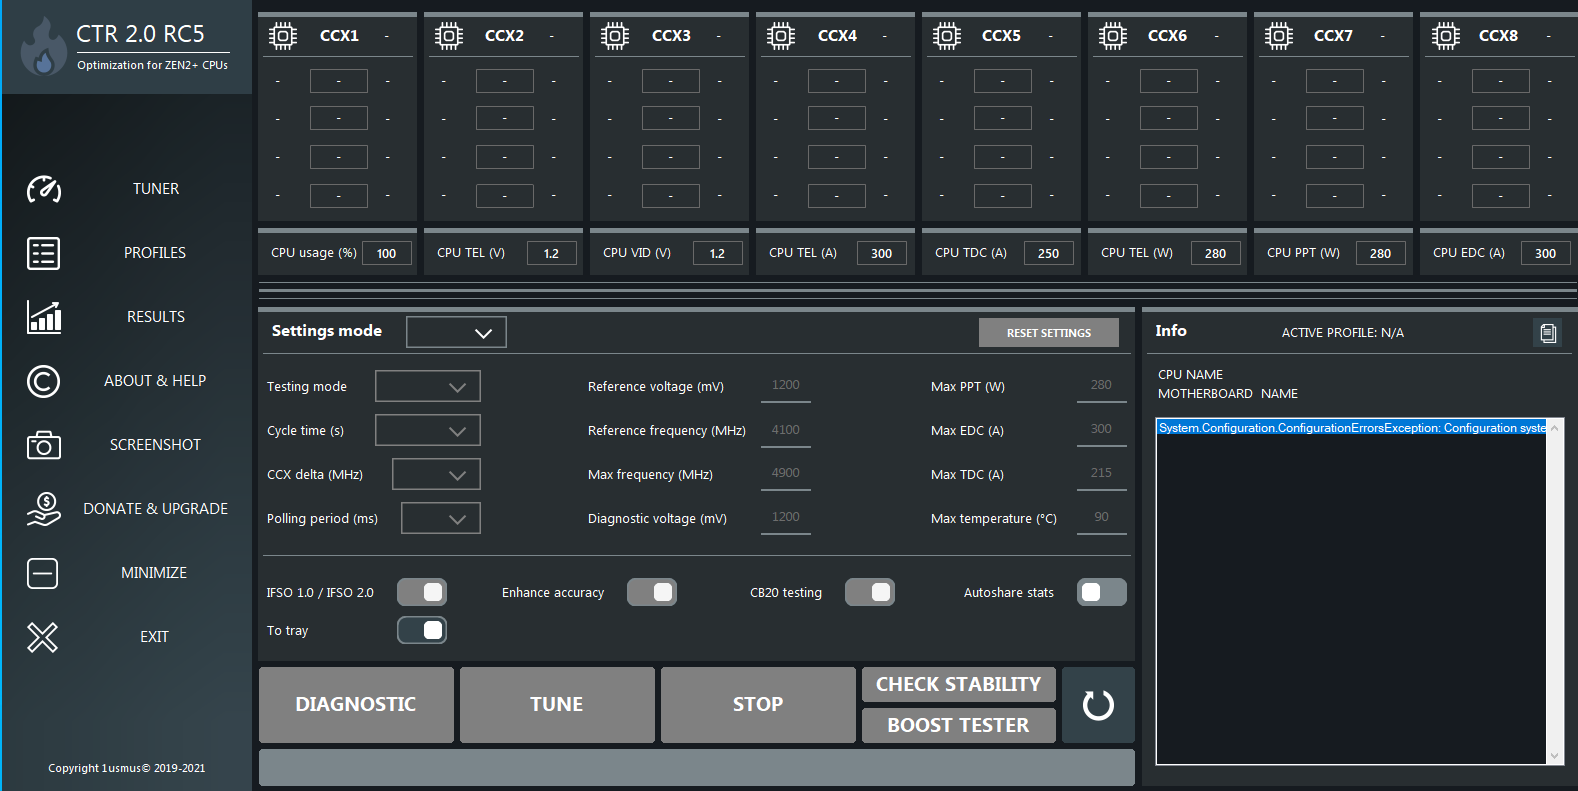Screen dimensions: 1578x791
Task: Click the RESET SETTINGS button
Action: click(x=1049, y=333)
